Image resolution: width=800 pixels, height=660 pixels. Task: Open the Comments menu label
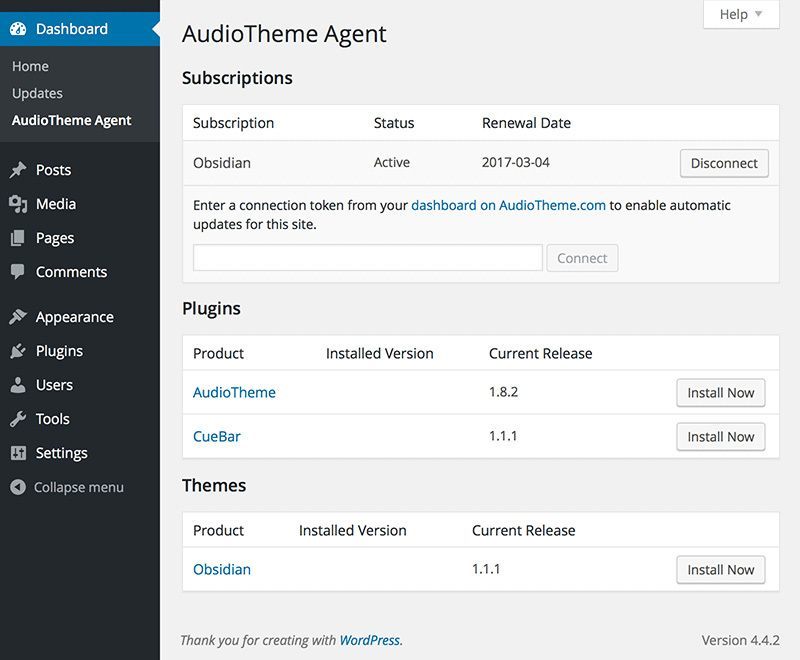[x=71, y=272]
